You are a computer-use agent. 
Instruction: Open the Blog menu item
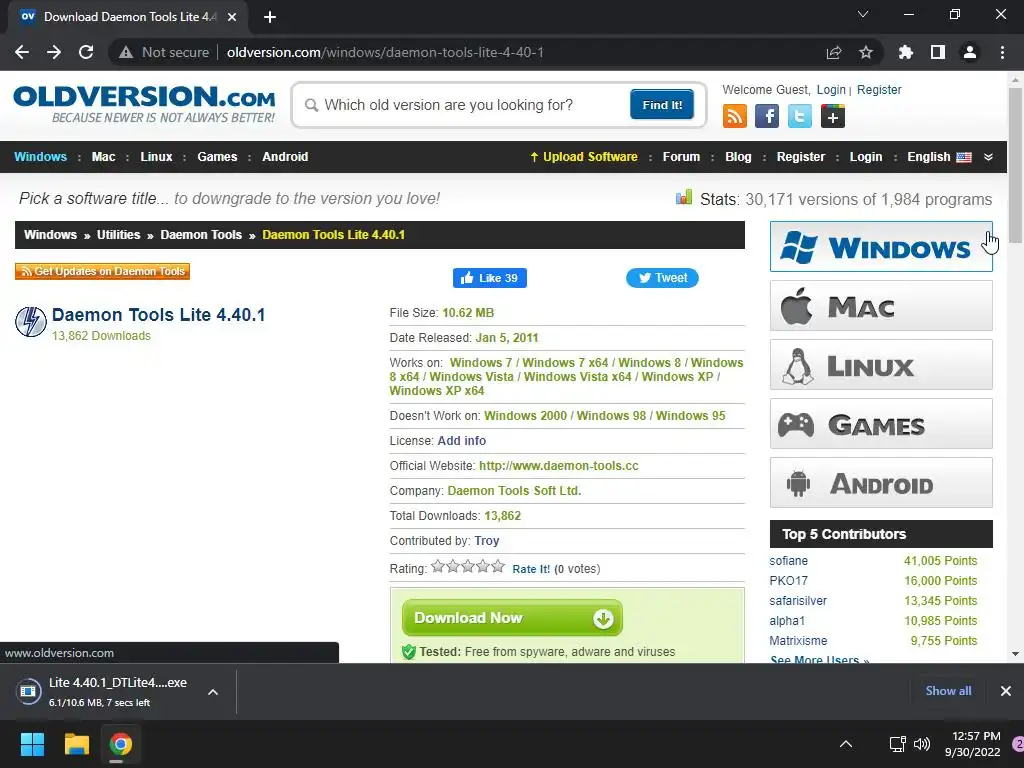(738, 157)
